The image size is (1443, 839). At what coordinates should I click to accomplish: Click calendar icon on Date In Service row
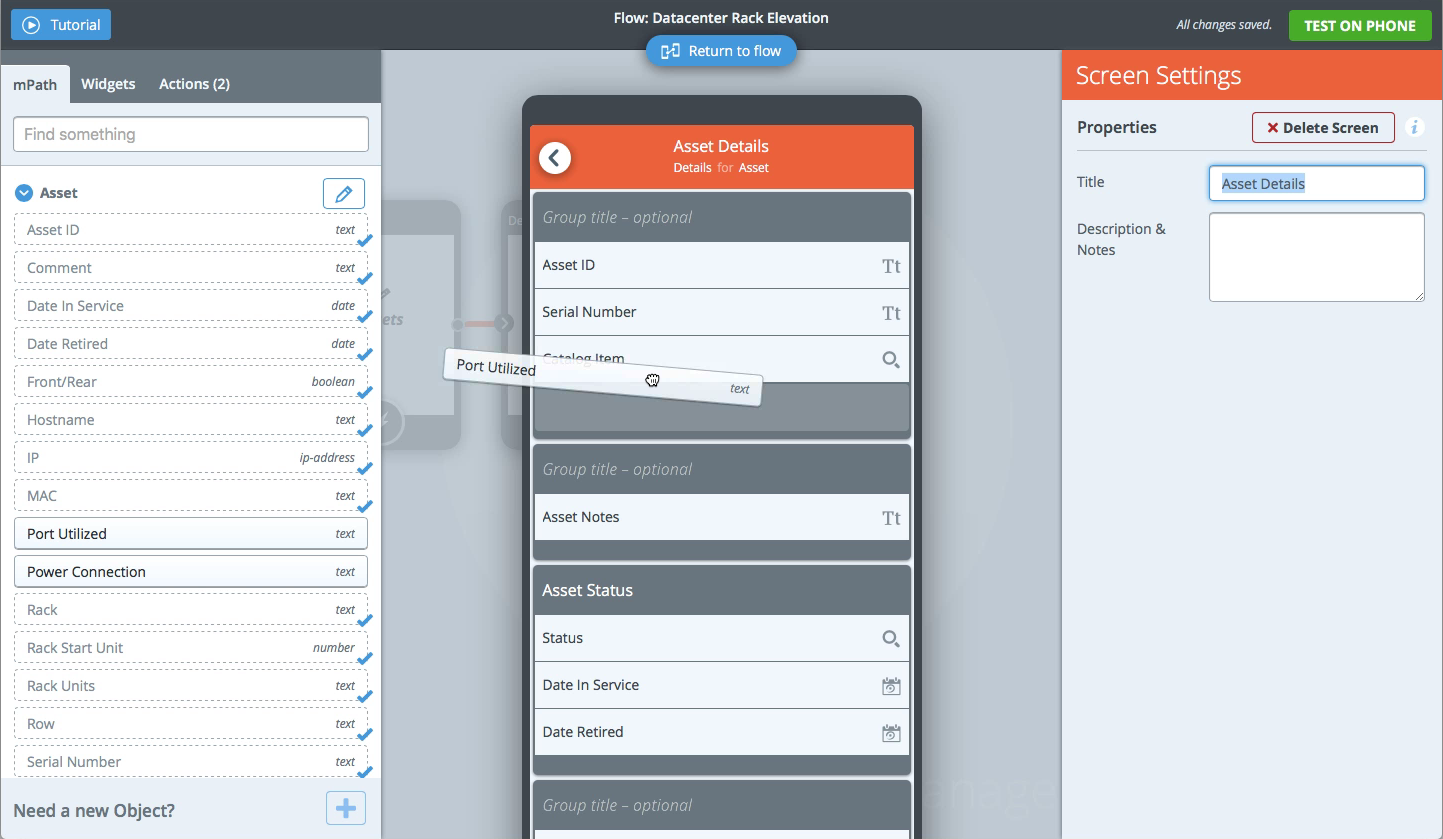(891, 686)
